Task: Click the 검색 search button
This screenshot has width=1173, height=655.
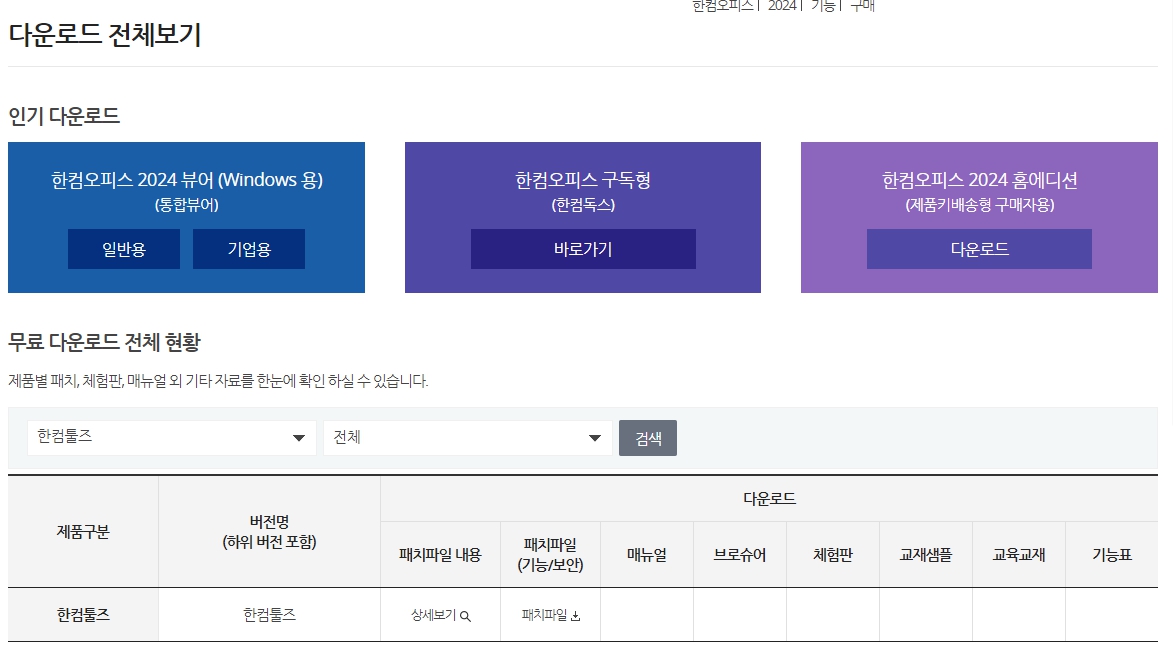Action: (x=648, y=438)
